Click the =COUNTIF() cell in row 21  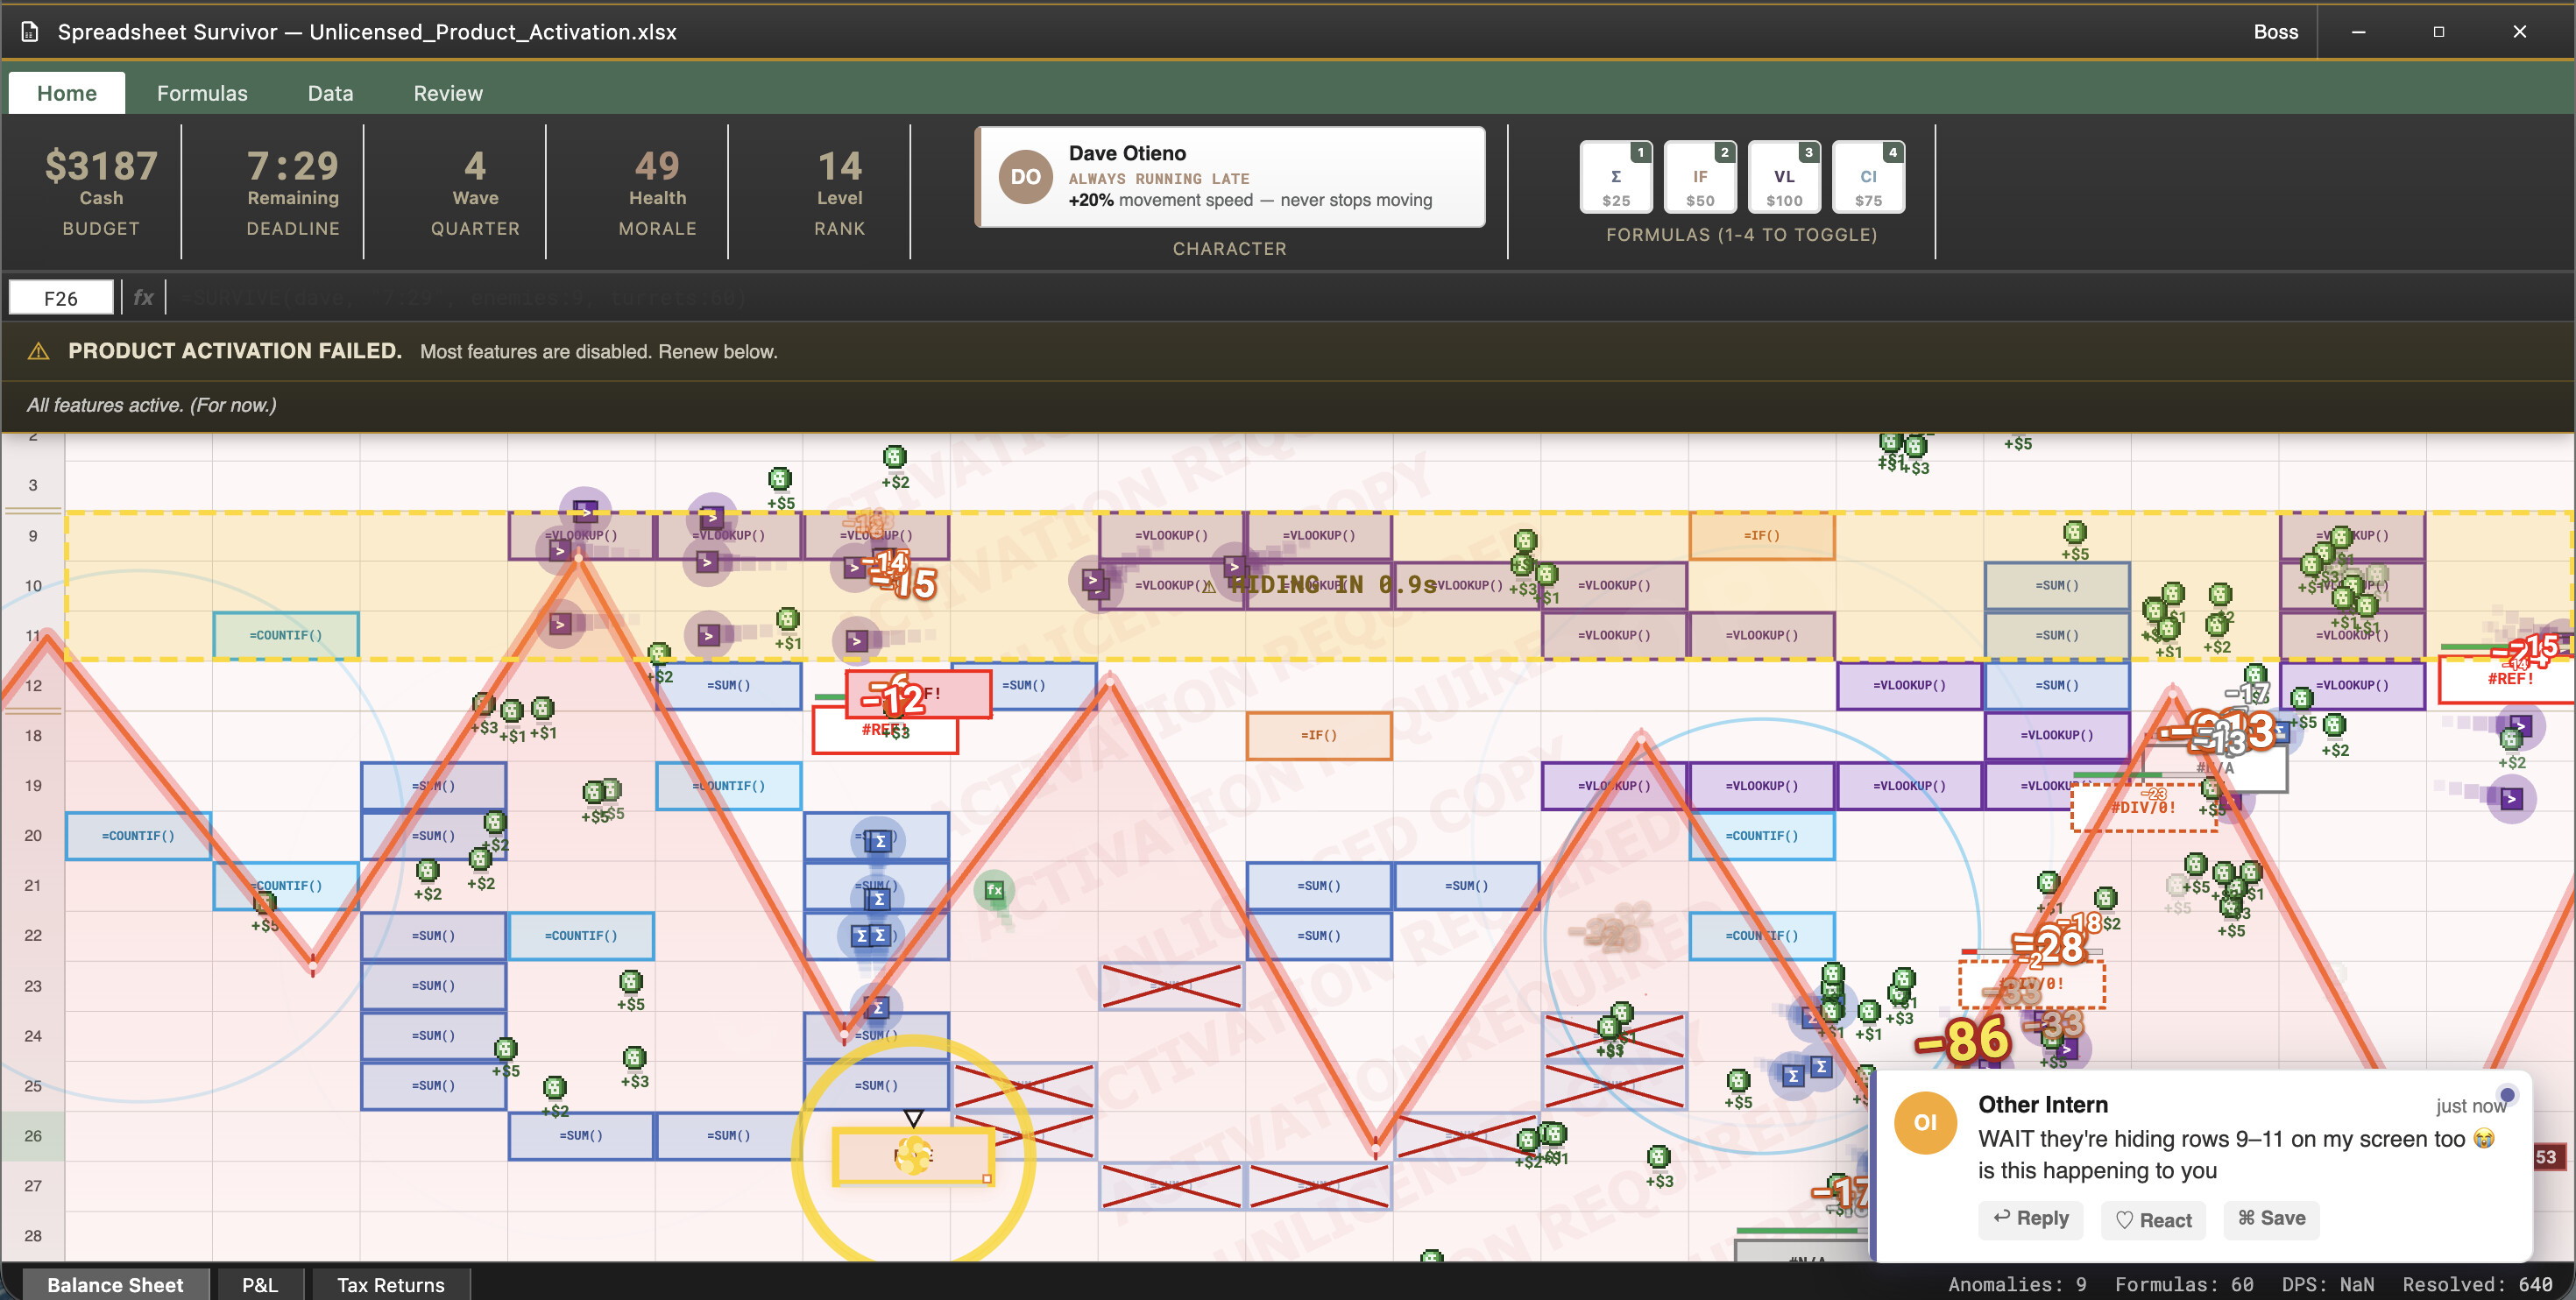click(286, 886)
